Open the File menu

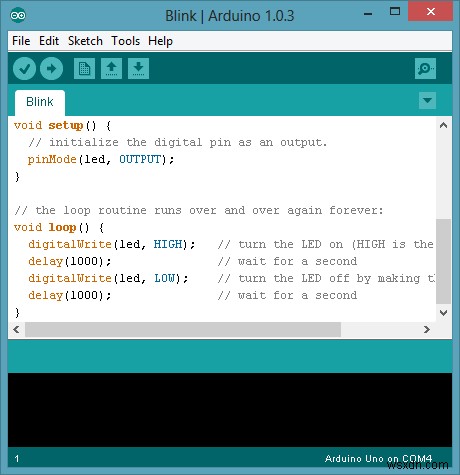tap(21, 41)
